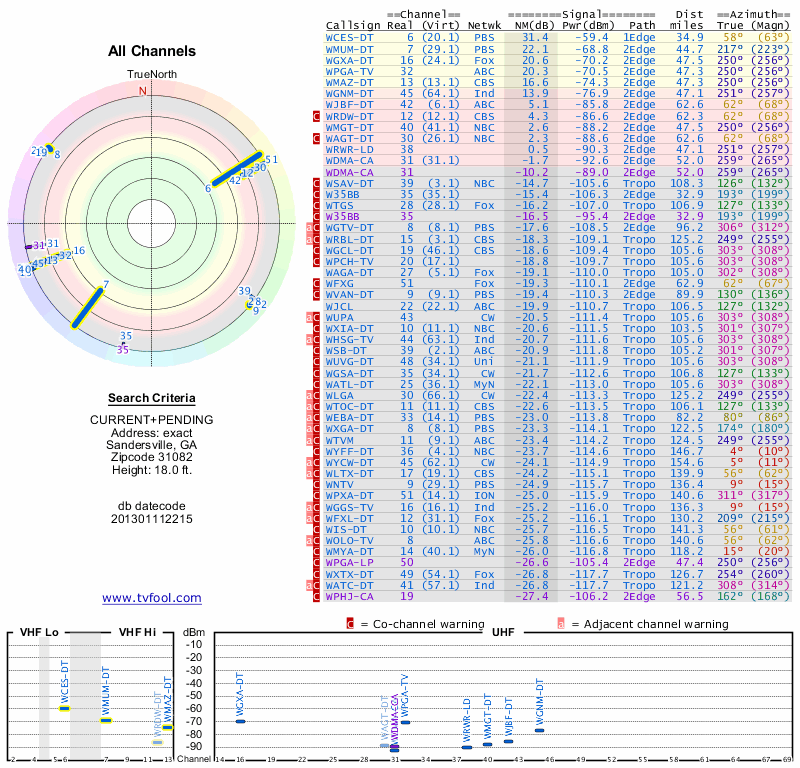Click the adjacent-channel 'a' icon beside WGTV-DT
Viewport: 800px width, 768px height.
click(x=311, y=227)
